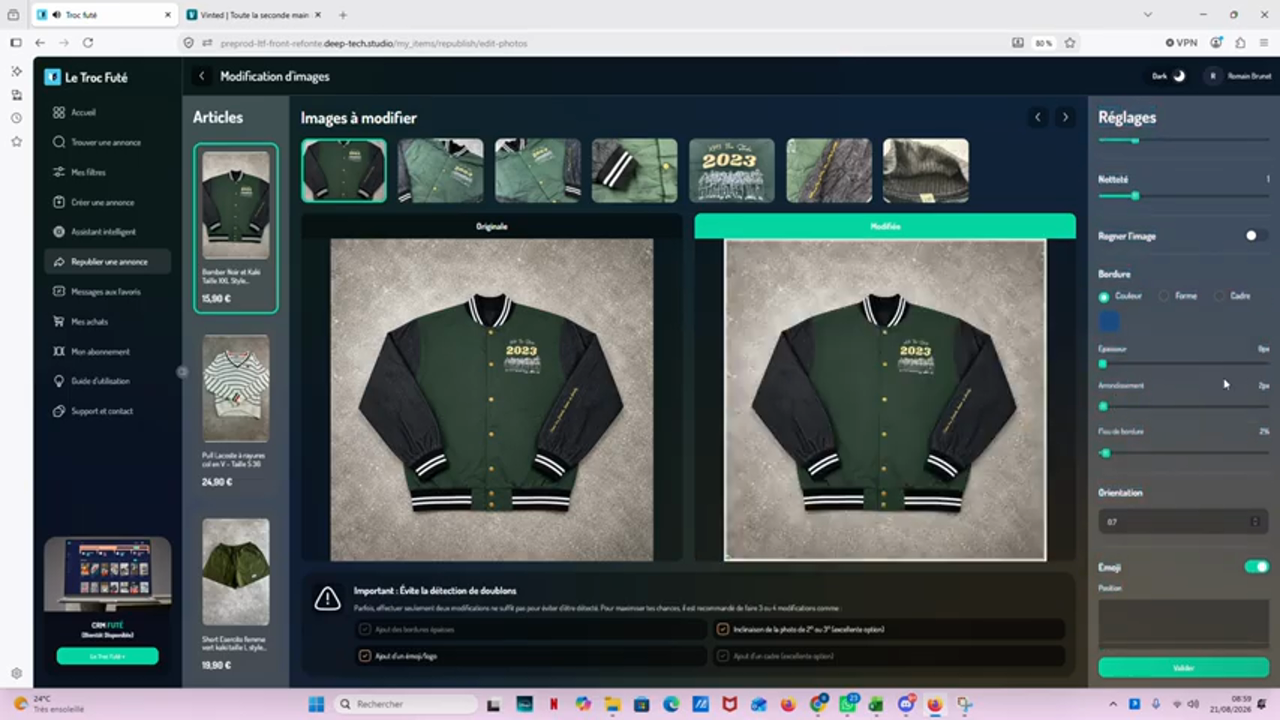
Task: Enable the Rogner l'image switch
Action: click(x=1255, y=236)
